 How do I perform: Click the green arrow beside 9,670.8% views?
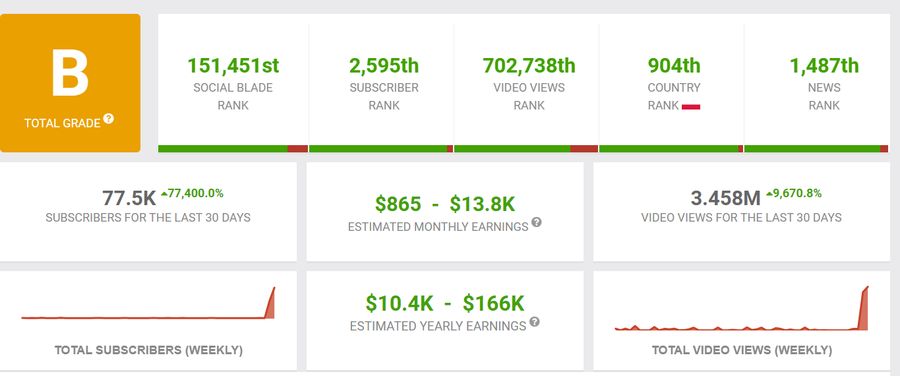(x=769, y=194)
